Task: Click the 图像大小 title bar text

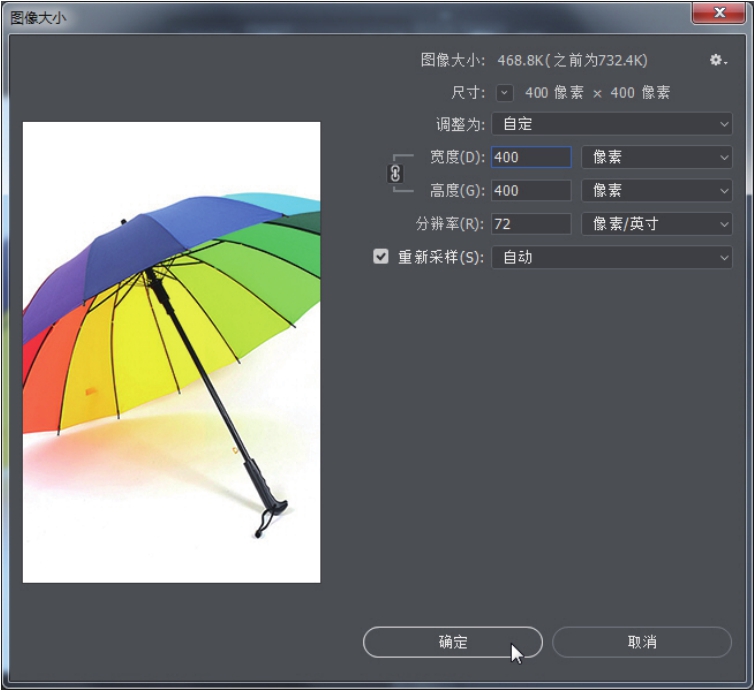Action: (38, 18)
